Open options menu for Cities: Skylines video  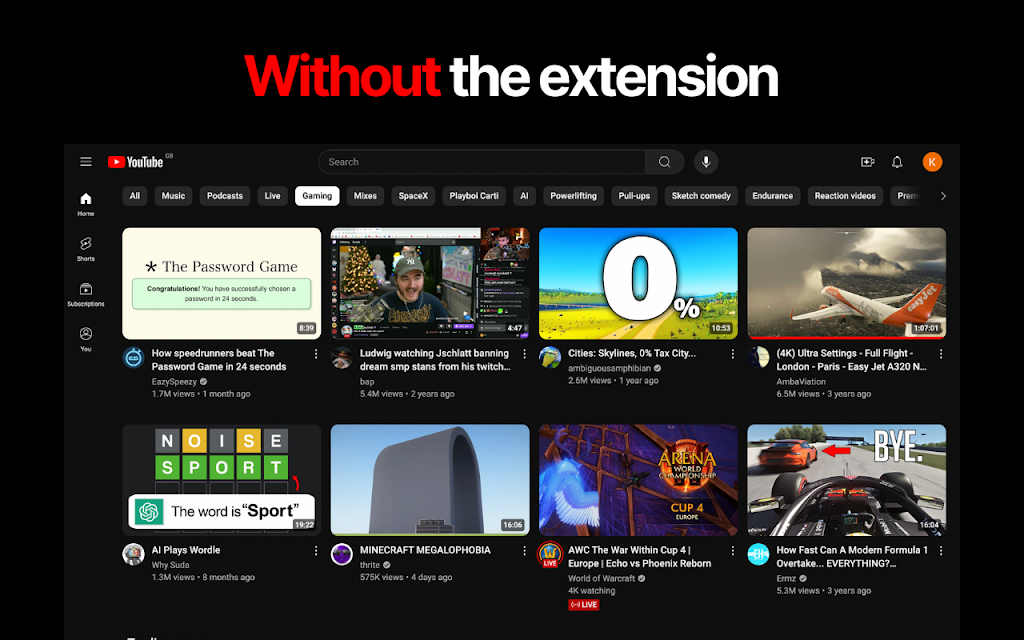coord(733,354)
